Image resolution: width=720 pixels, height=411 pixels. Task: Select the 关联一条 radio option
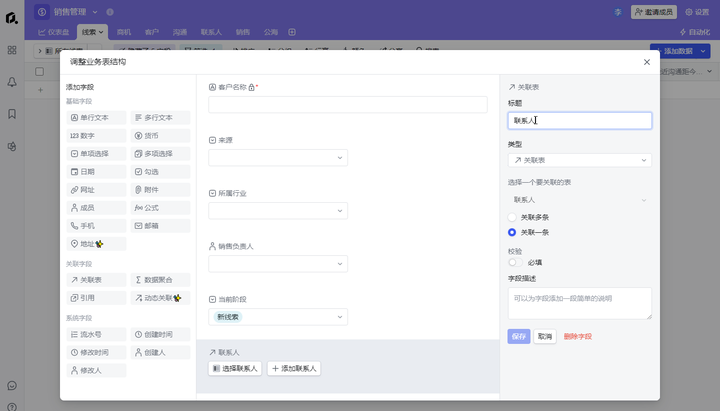click(512, 232)
